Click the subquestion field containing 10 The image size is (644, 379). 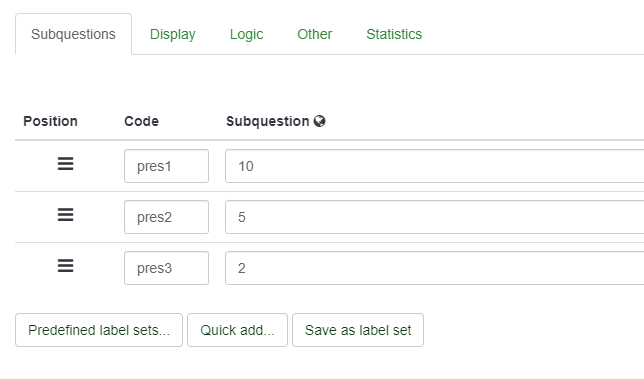coord(435,166)
